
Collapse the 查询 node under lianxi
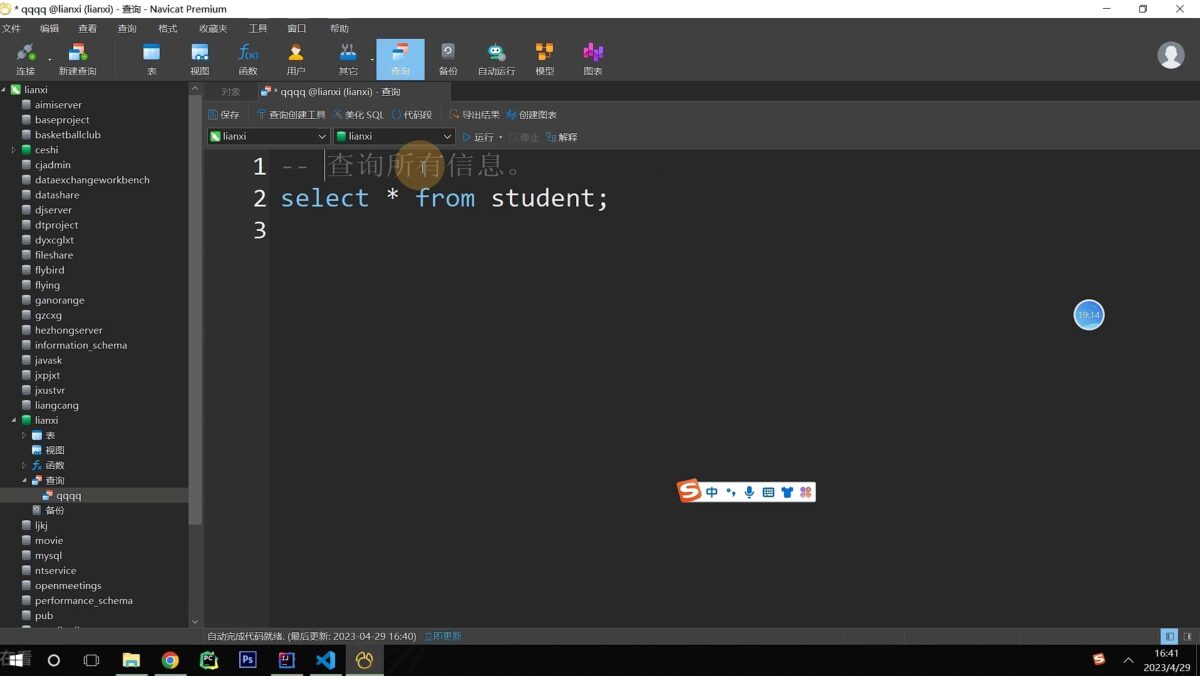click(x=25, y=480)
